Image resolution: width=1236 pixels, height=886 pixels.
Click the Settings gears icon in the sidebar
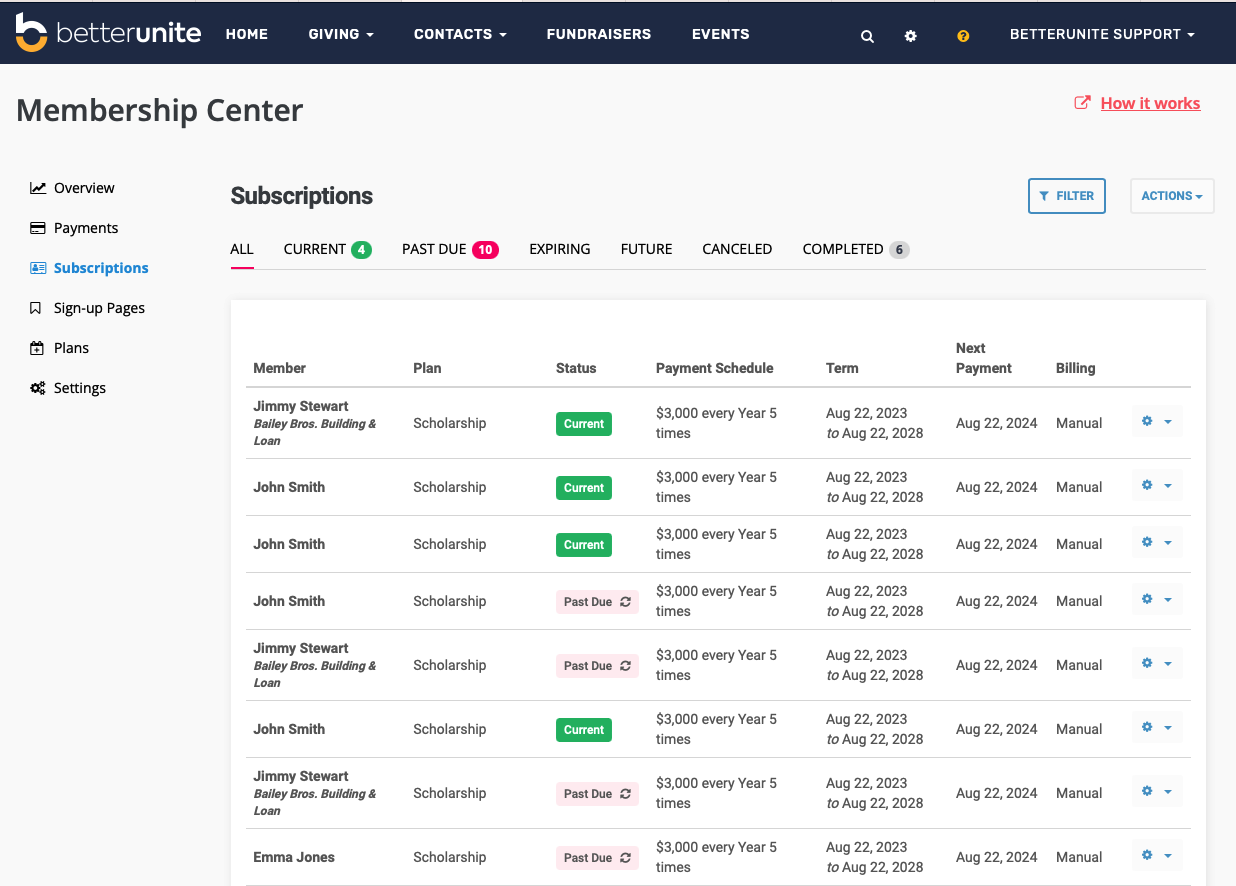[x=37, y=387]
